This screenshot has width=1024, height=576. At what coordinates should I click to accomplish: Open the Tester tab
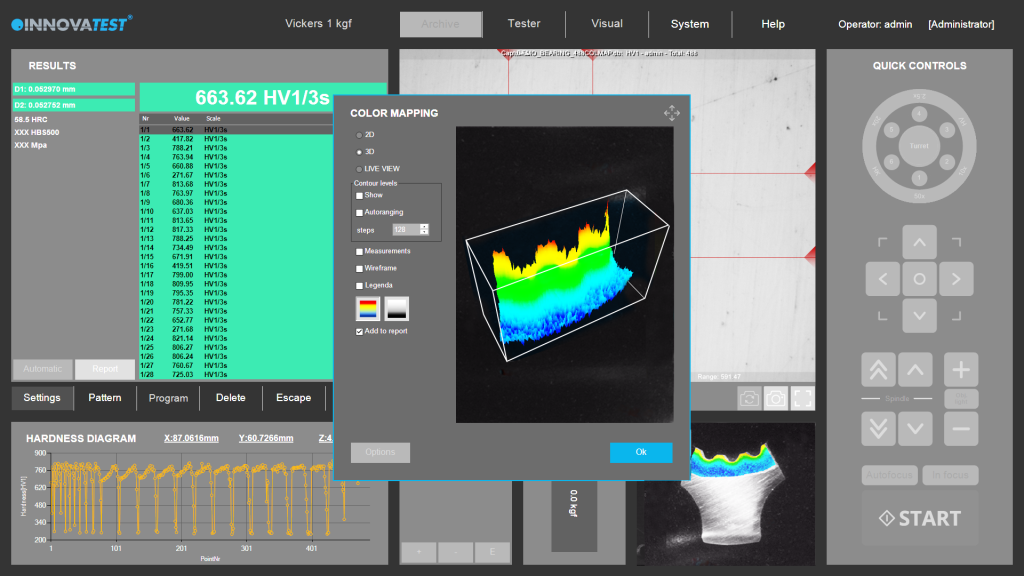pyautogui.click(x=524, y=24)
